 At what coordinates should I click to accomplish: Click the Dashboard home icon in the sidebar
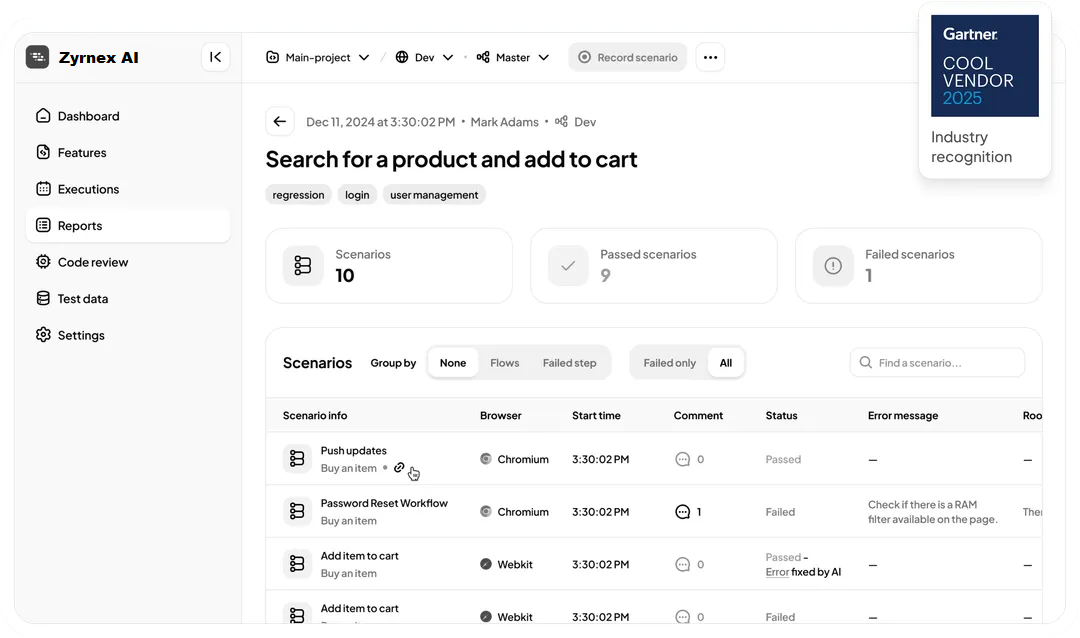(x=43, y=116)
